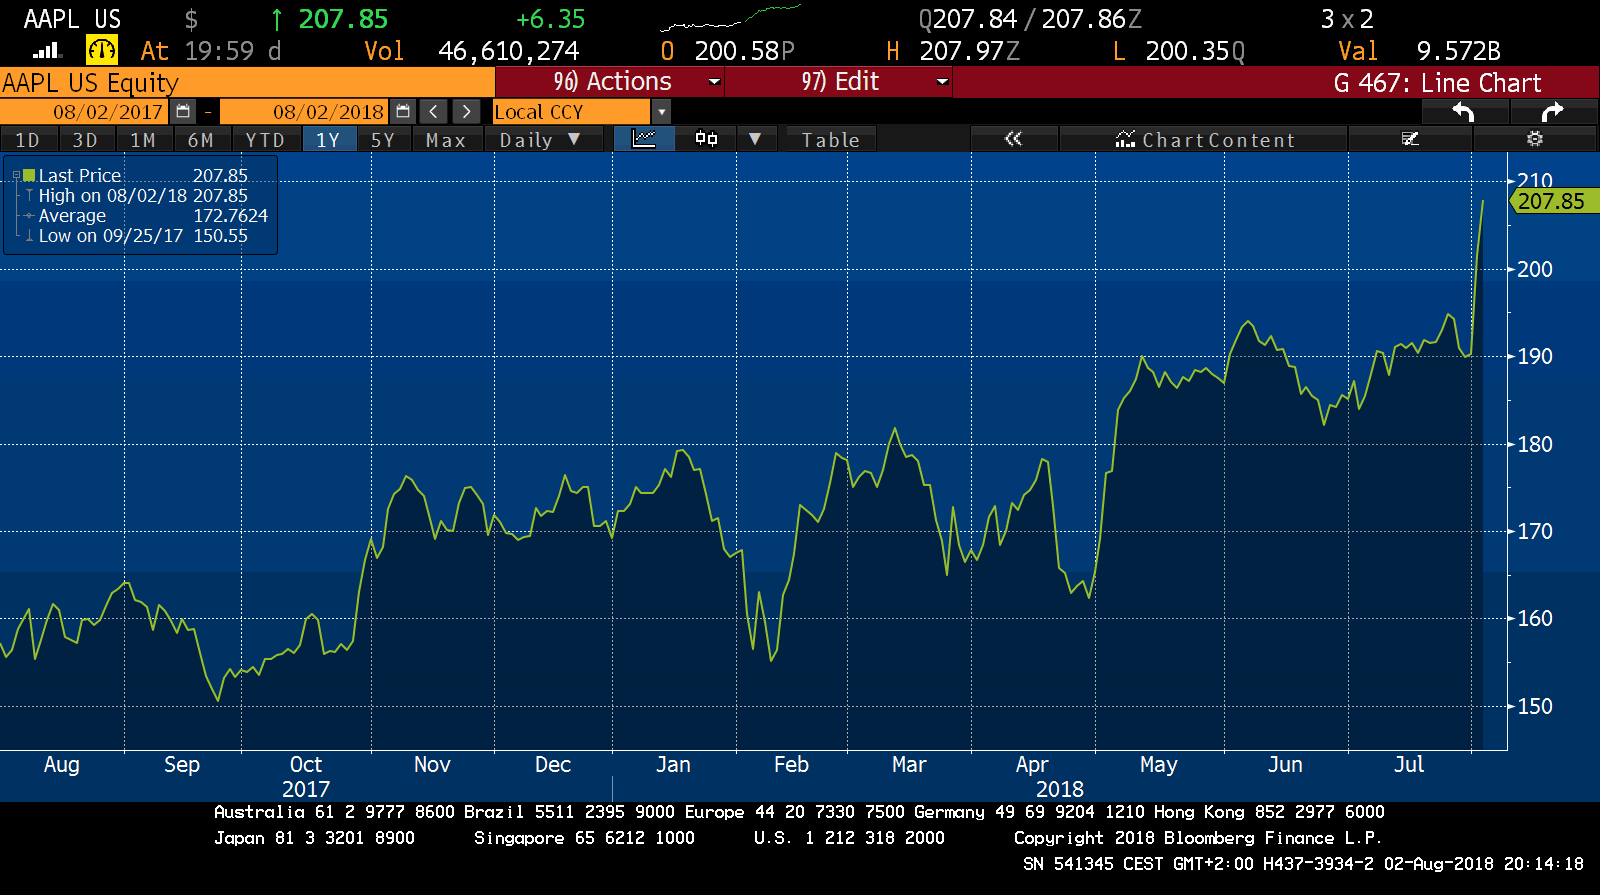Click the Low marker icon in legend
The image size is (1600, 895).
pyautogui.click(x=30, y=236)
